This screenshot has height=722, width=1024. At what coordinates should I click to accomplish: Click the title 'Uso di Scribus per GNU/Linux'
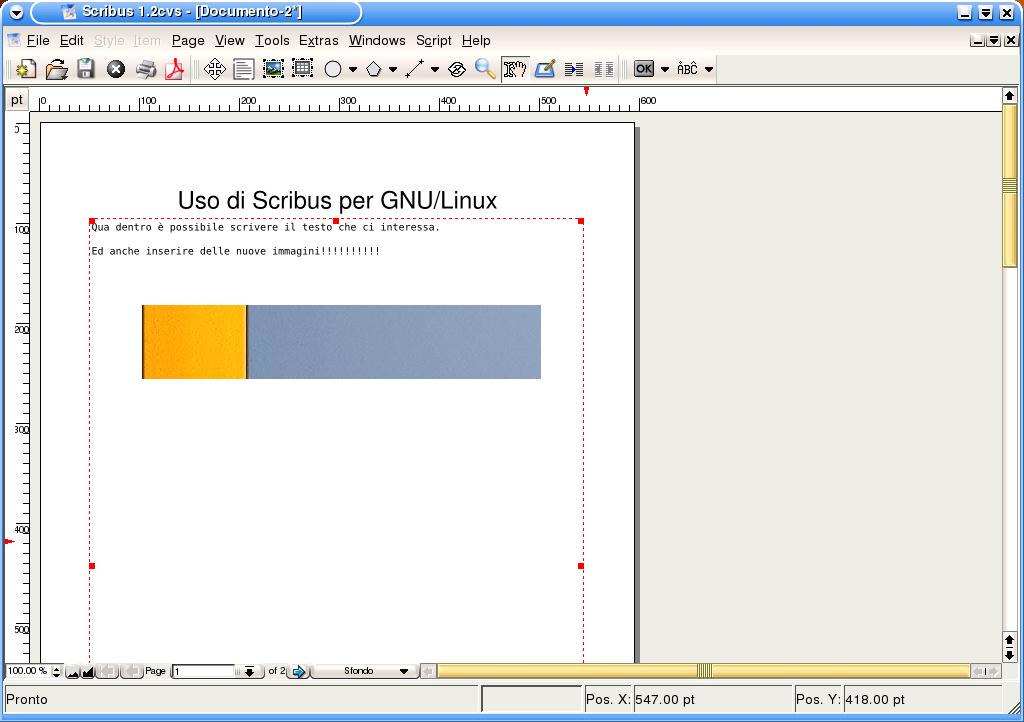point(337,200)
